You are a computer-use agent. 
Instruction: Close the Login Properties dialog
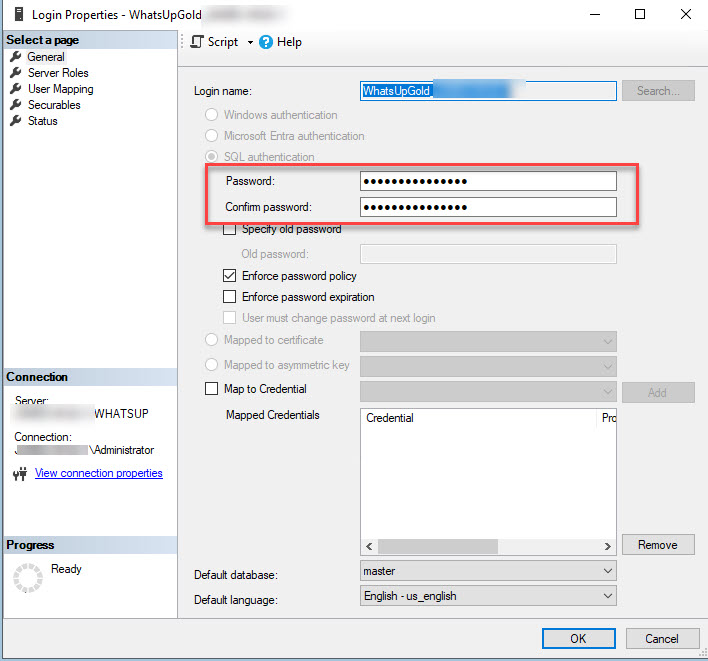point(686,14)
